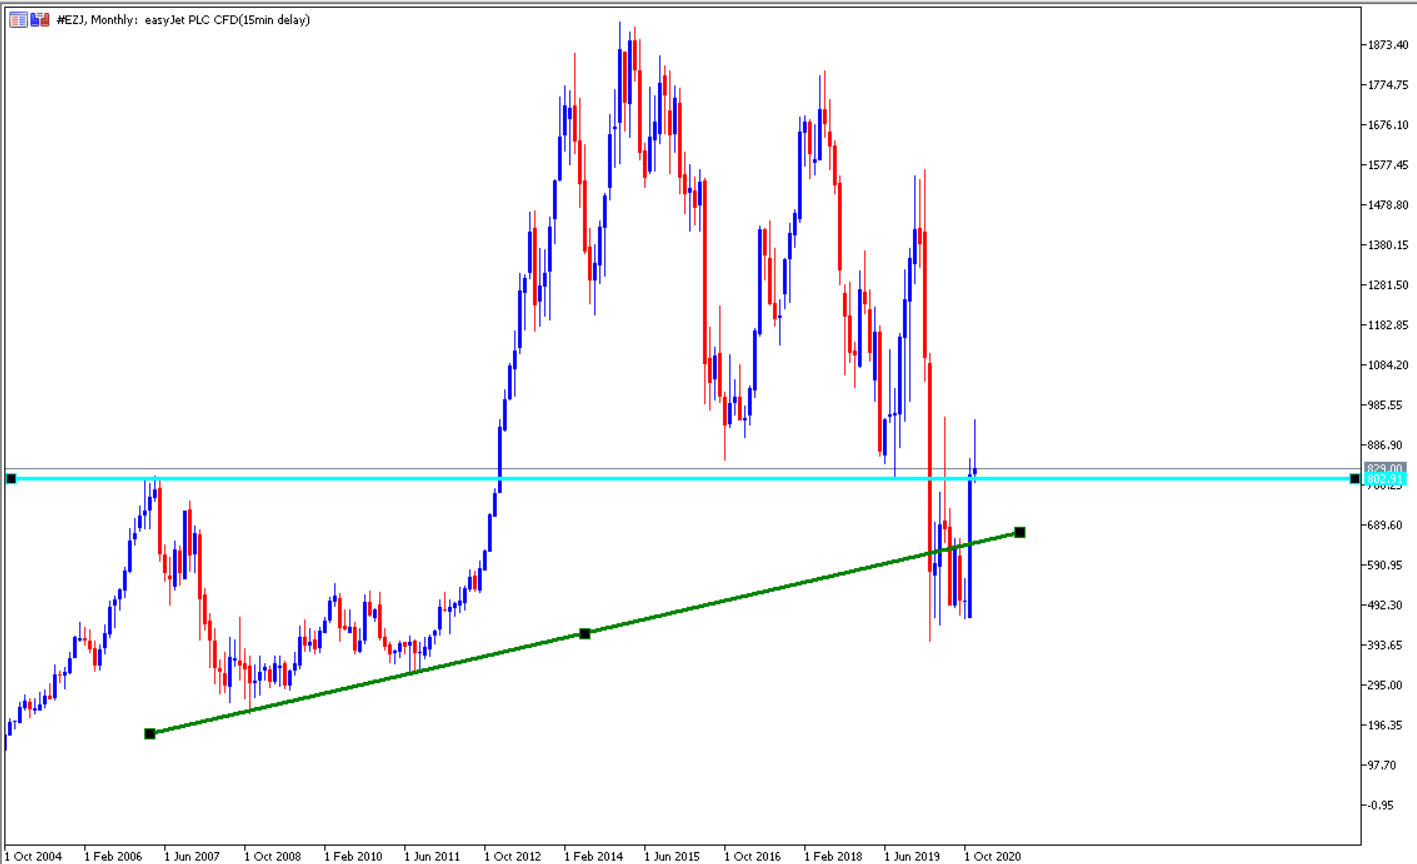Click the 1873.40 price scale label
The width and height of the screenshot is (1417, 864).
pyautogui.click(x=1388, y=45)
